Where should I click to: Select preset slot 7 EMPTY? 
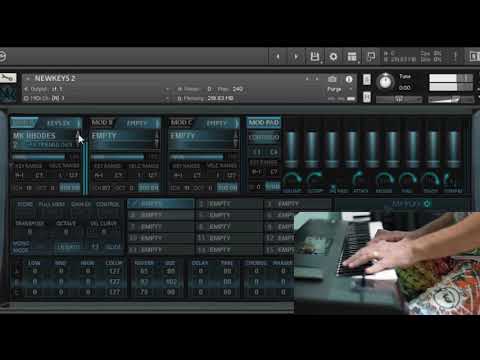coord(161,227)
